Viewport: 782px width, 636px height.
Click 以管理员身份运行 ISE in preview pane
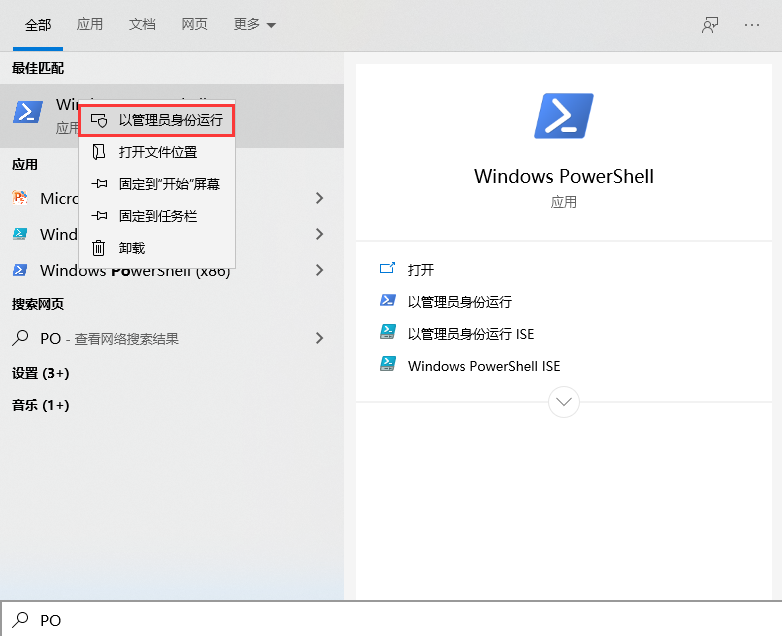[x=470, y=334]
